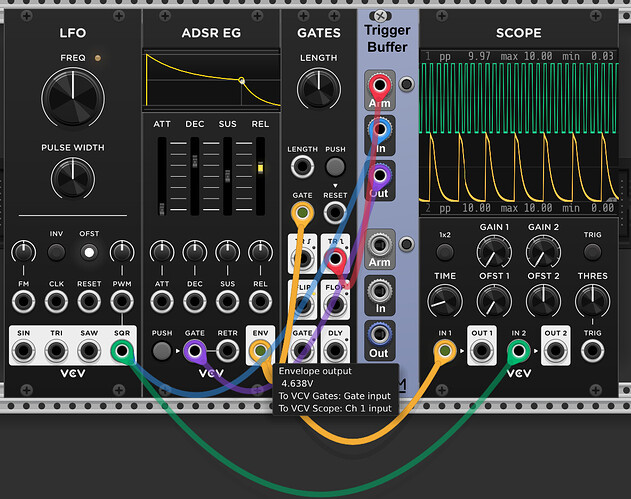
Task: Click the ADSR REL CV input jack
Action: (x=260, y=301)
